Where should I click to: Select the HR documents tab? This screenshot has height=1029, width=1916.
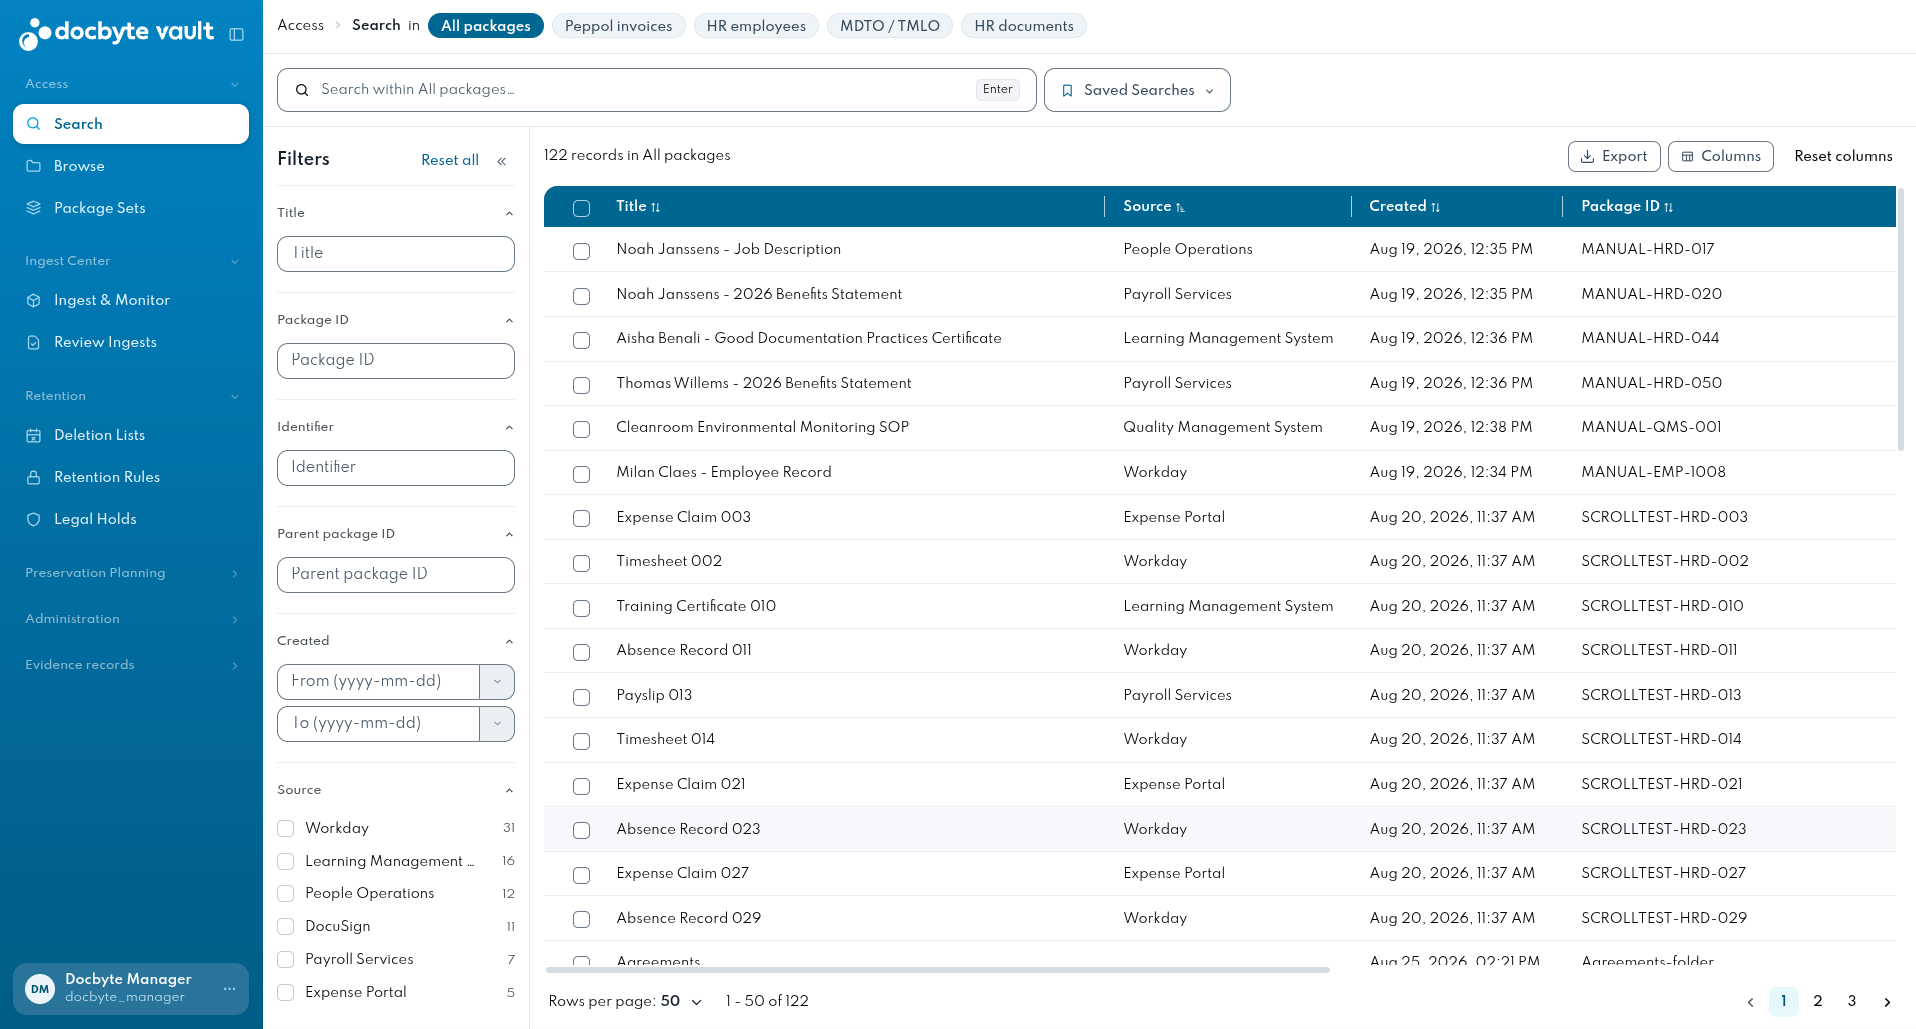coord(1024,26)
